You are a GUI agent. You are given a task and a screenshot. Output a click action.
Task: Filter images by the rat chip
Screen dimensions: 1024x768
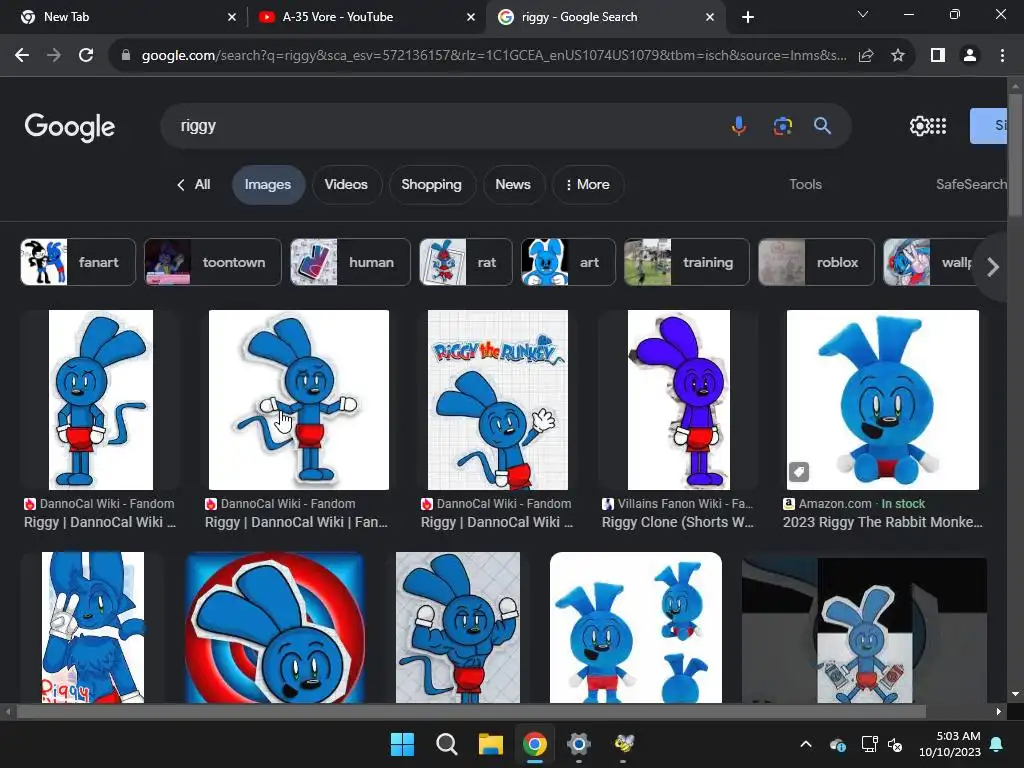(466, 262)
